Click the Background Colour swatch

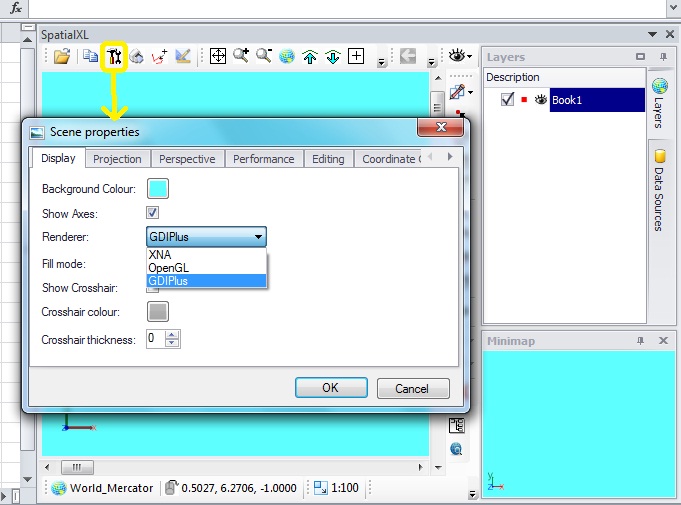click(158, 188)
